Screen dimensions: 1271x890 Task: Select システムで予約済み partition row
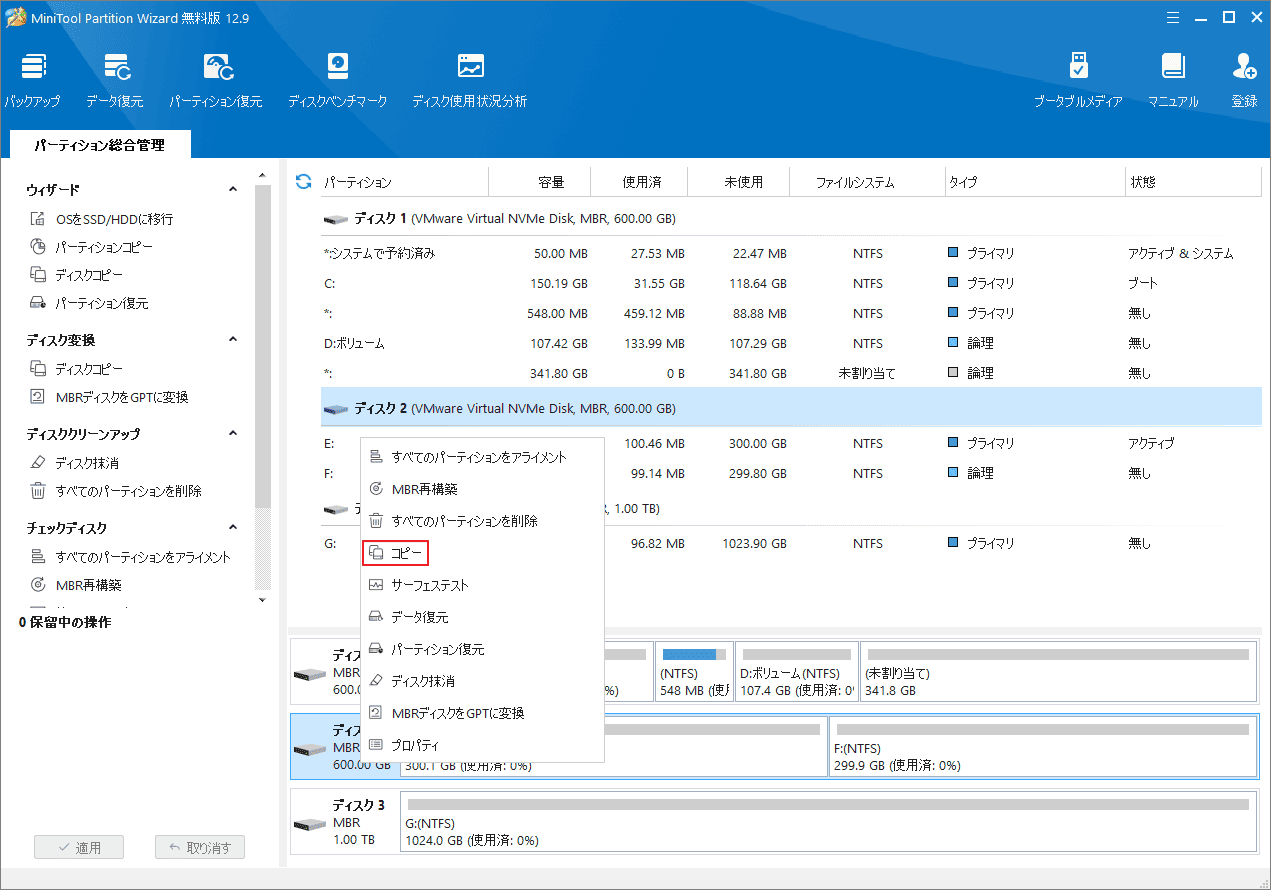click(790, 253)
